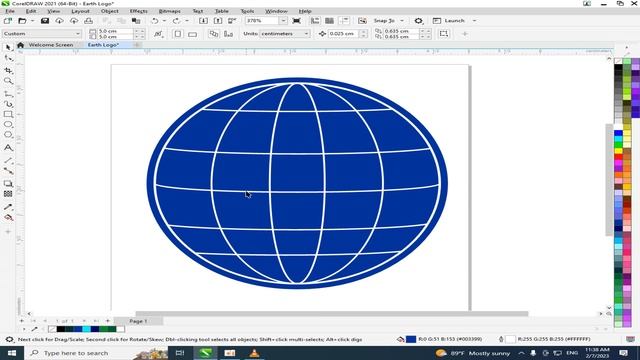
Task: Pick the yellow swatch in palette
Action: pyautogui.click(x=618, y=151)
